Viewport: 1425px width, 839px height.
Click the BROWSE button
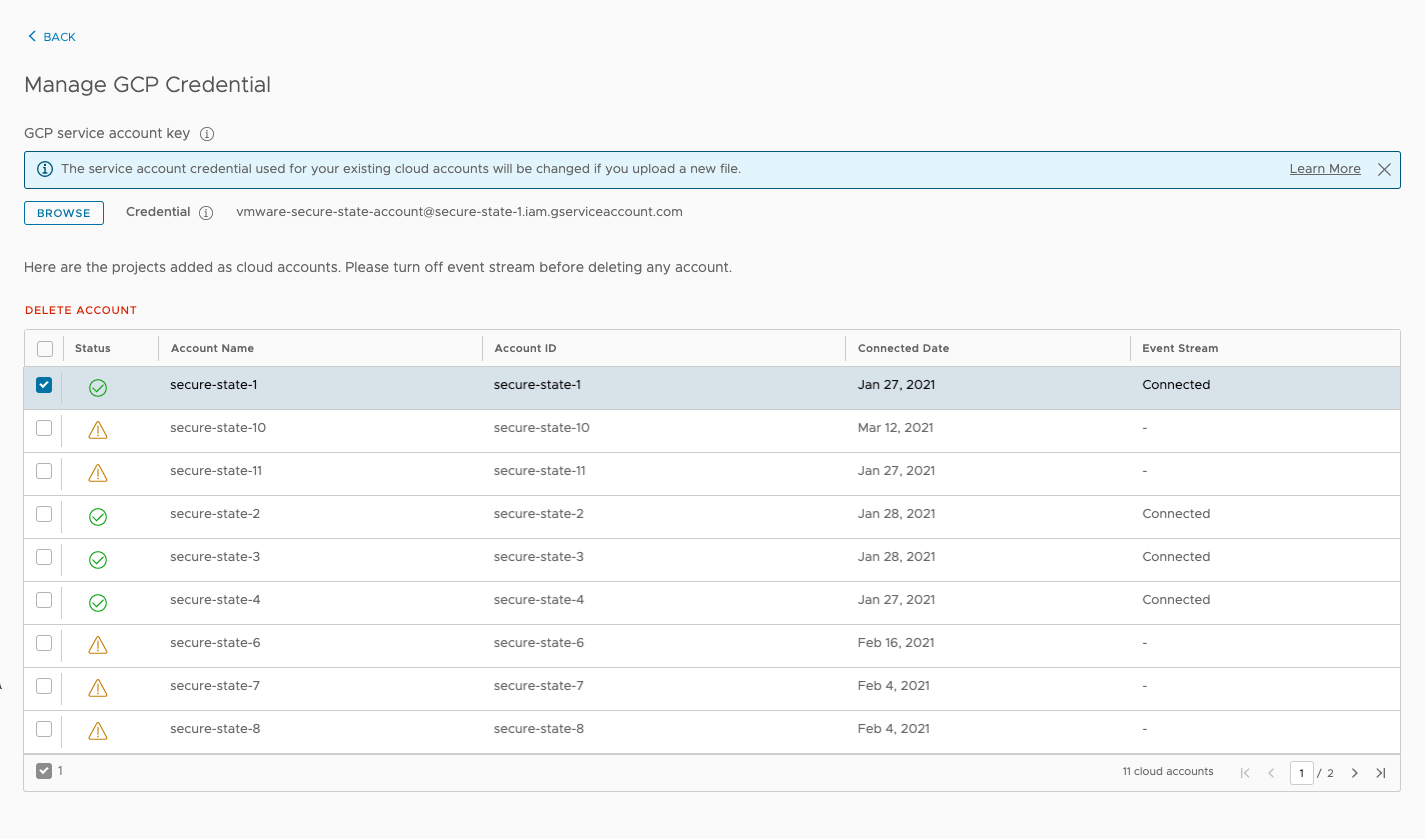click(x=63, y=212)
